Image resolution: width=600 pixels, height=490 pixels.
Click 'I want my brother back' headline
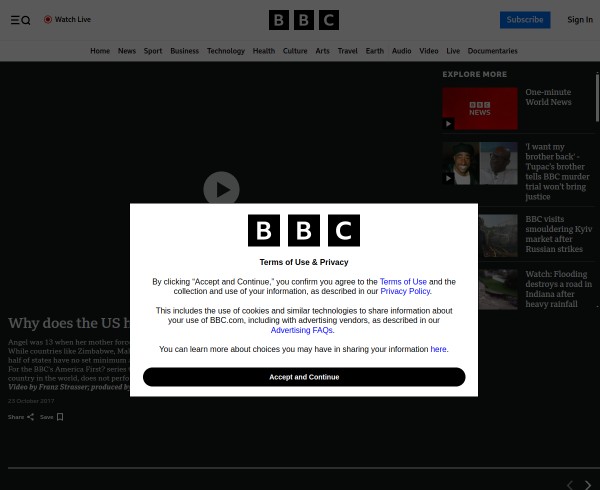click(557, 172)
